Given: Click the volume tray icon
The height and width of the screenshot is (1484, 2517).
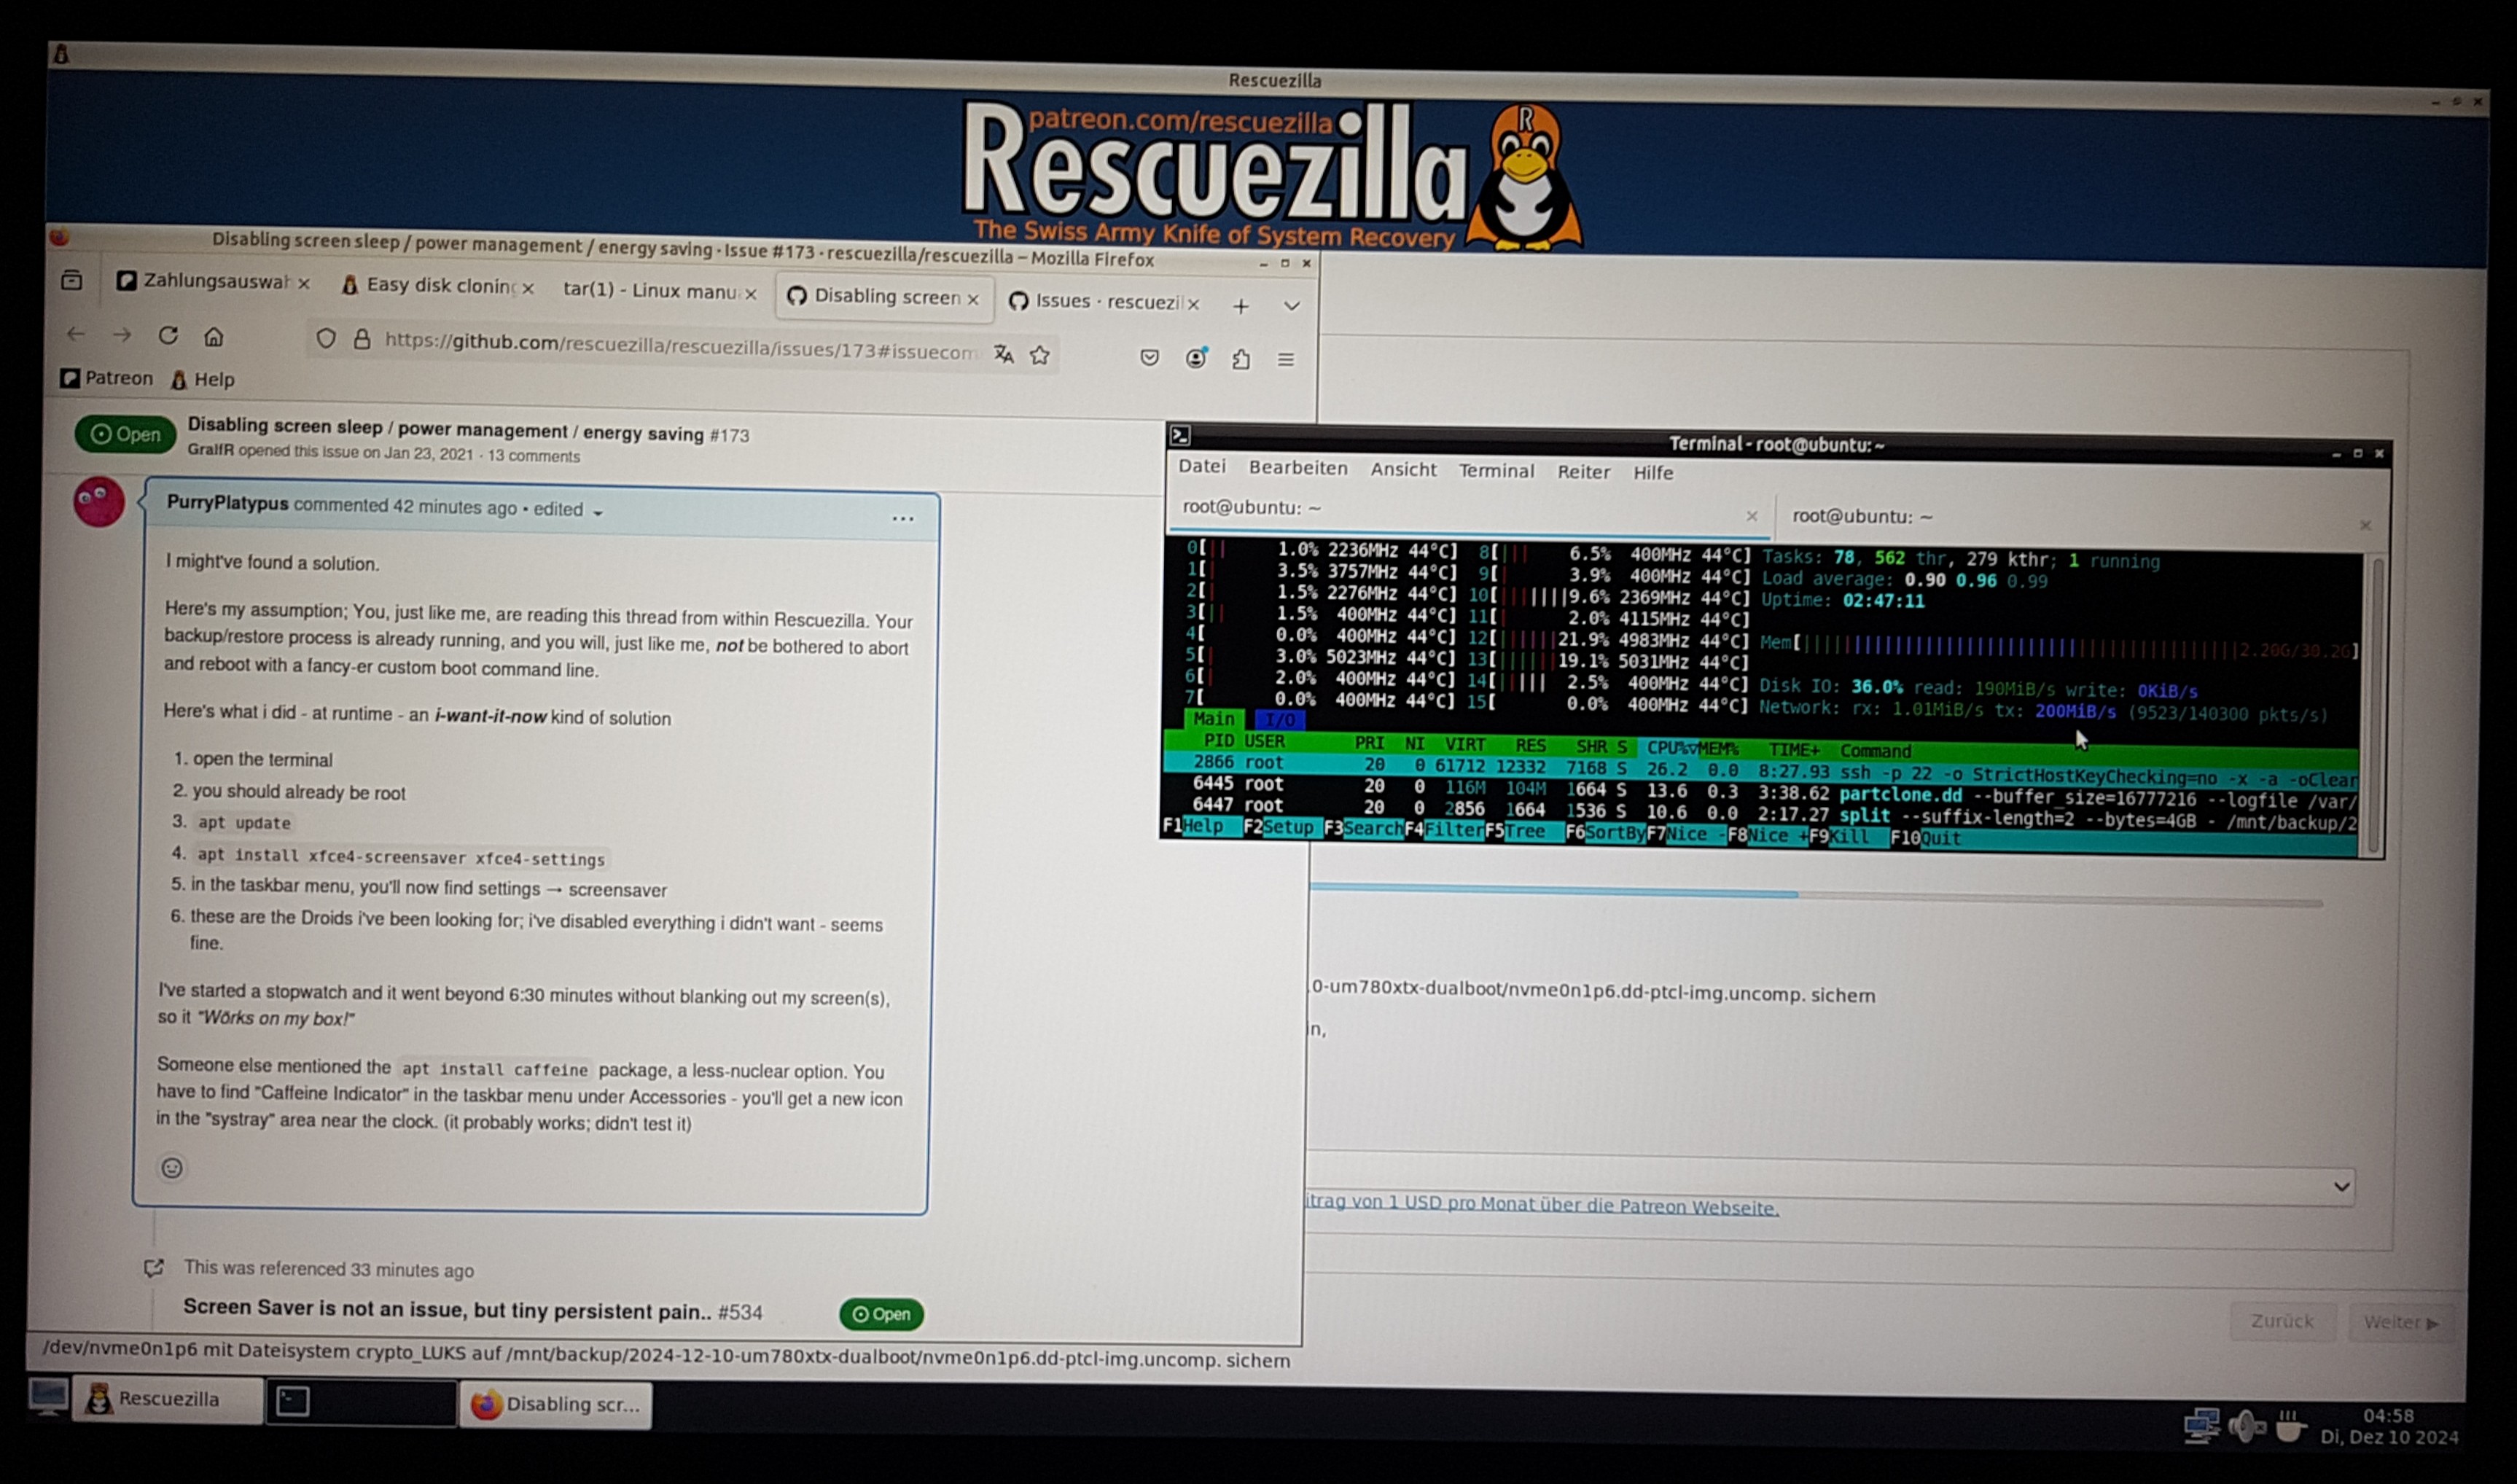Looking at the screenshot, I should (x=2247, y=1427).
